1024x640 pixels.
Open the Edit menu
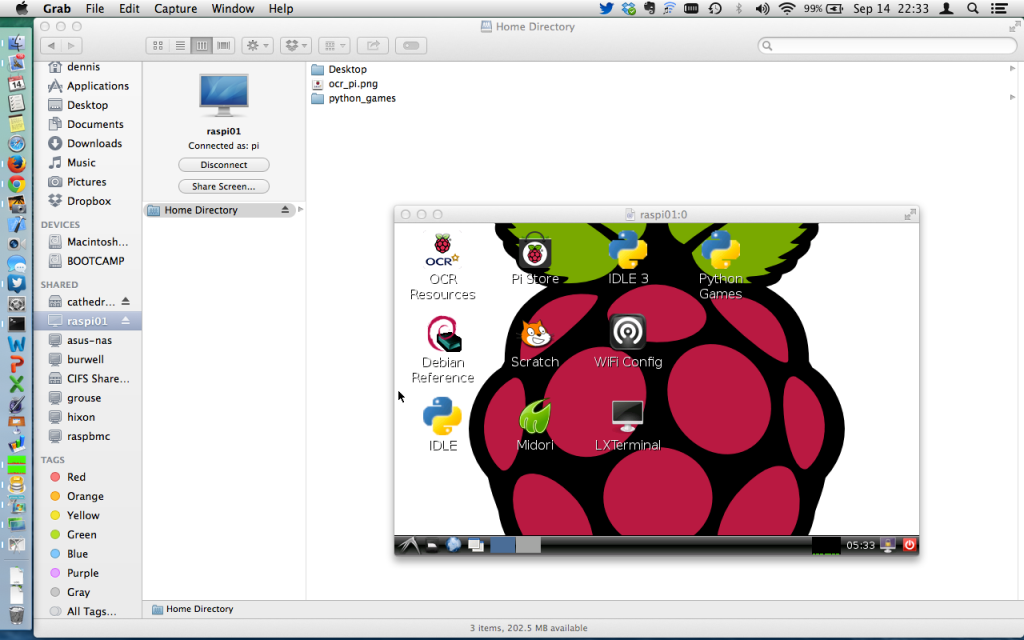129,8
